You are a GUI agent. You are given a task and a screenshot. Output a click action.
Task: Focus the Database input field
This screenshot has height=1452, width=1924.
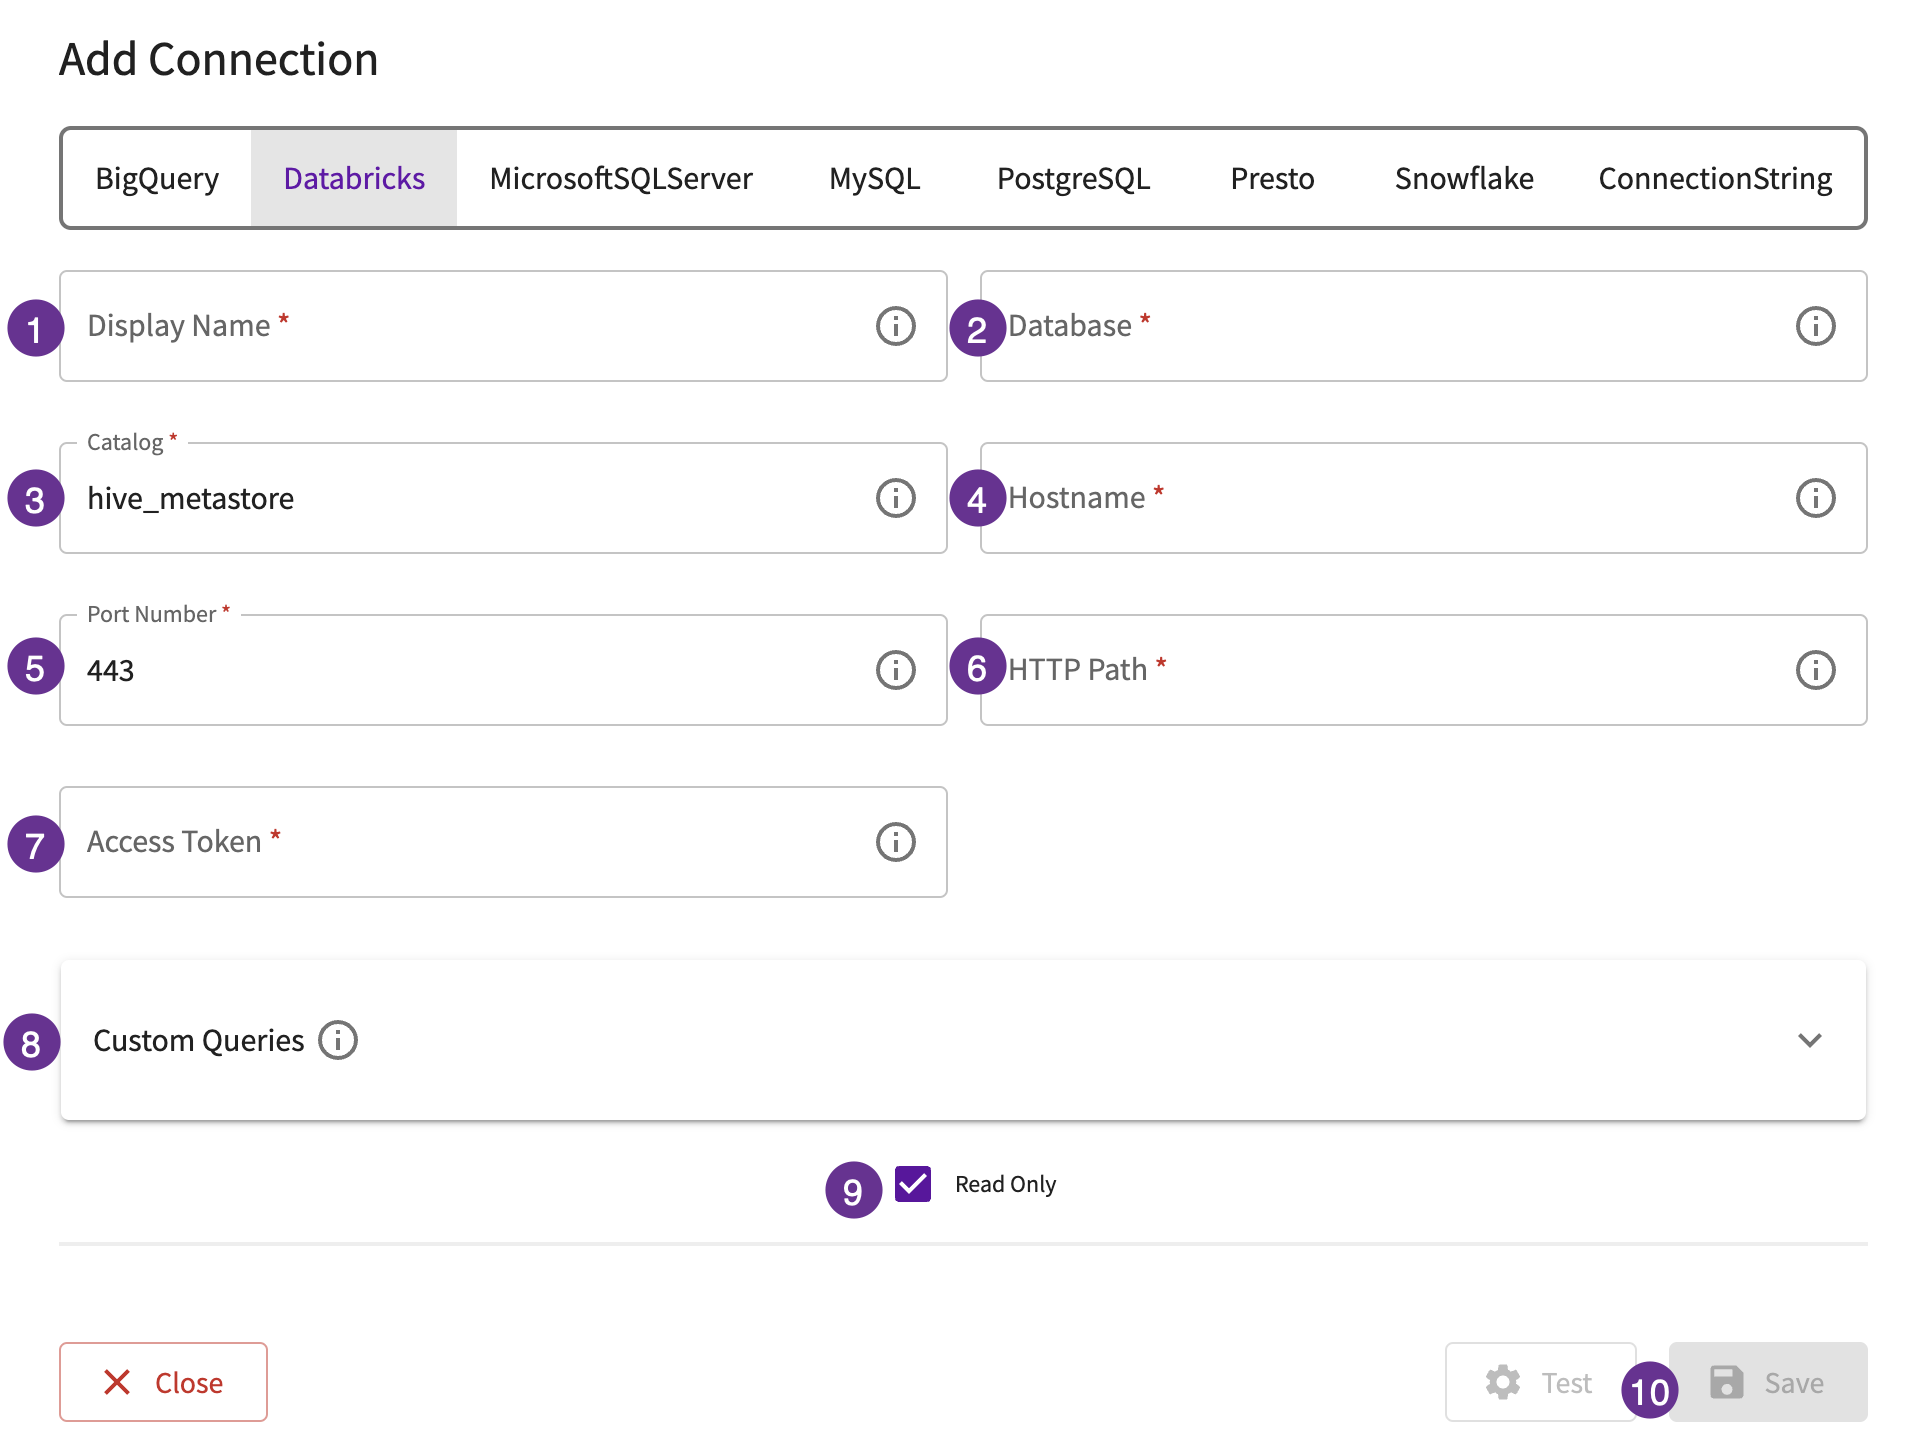click(1423, 326)
